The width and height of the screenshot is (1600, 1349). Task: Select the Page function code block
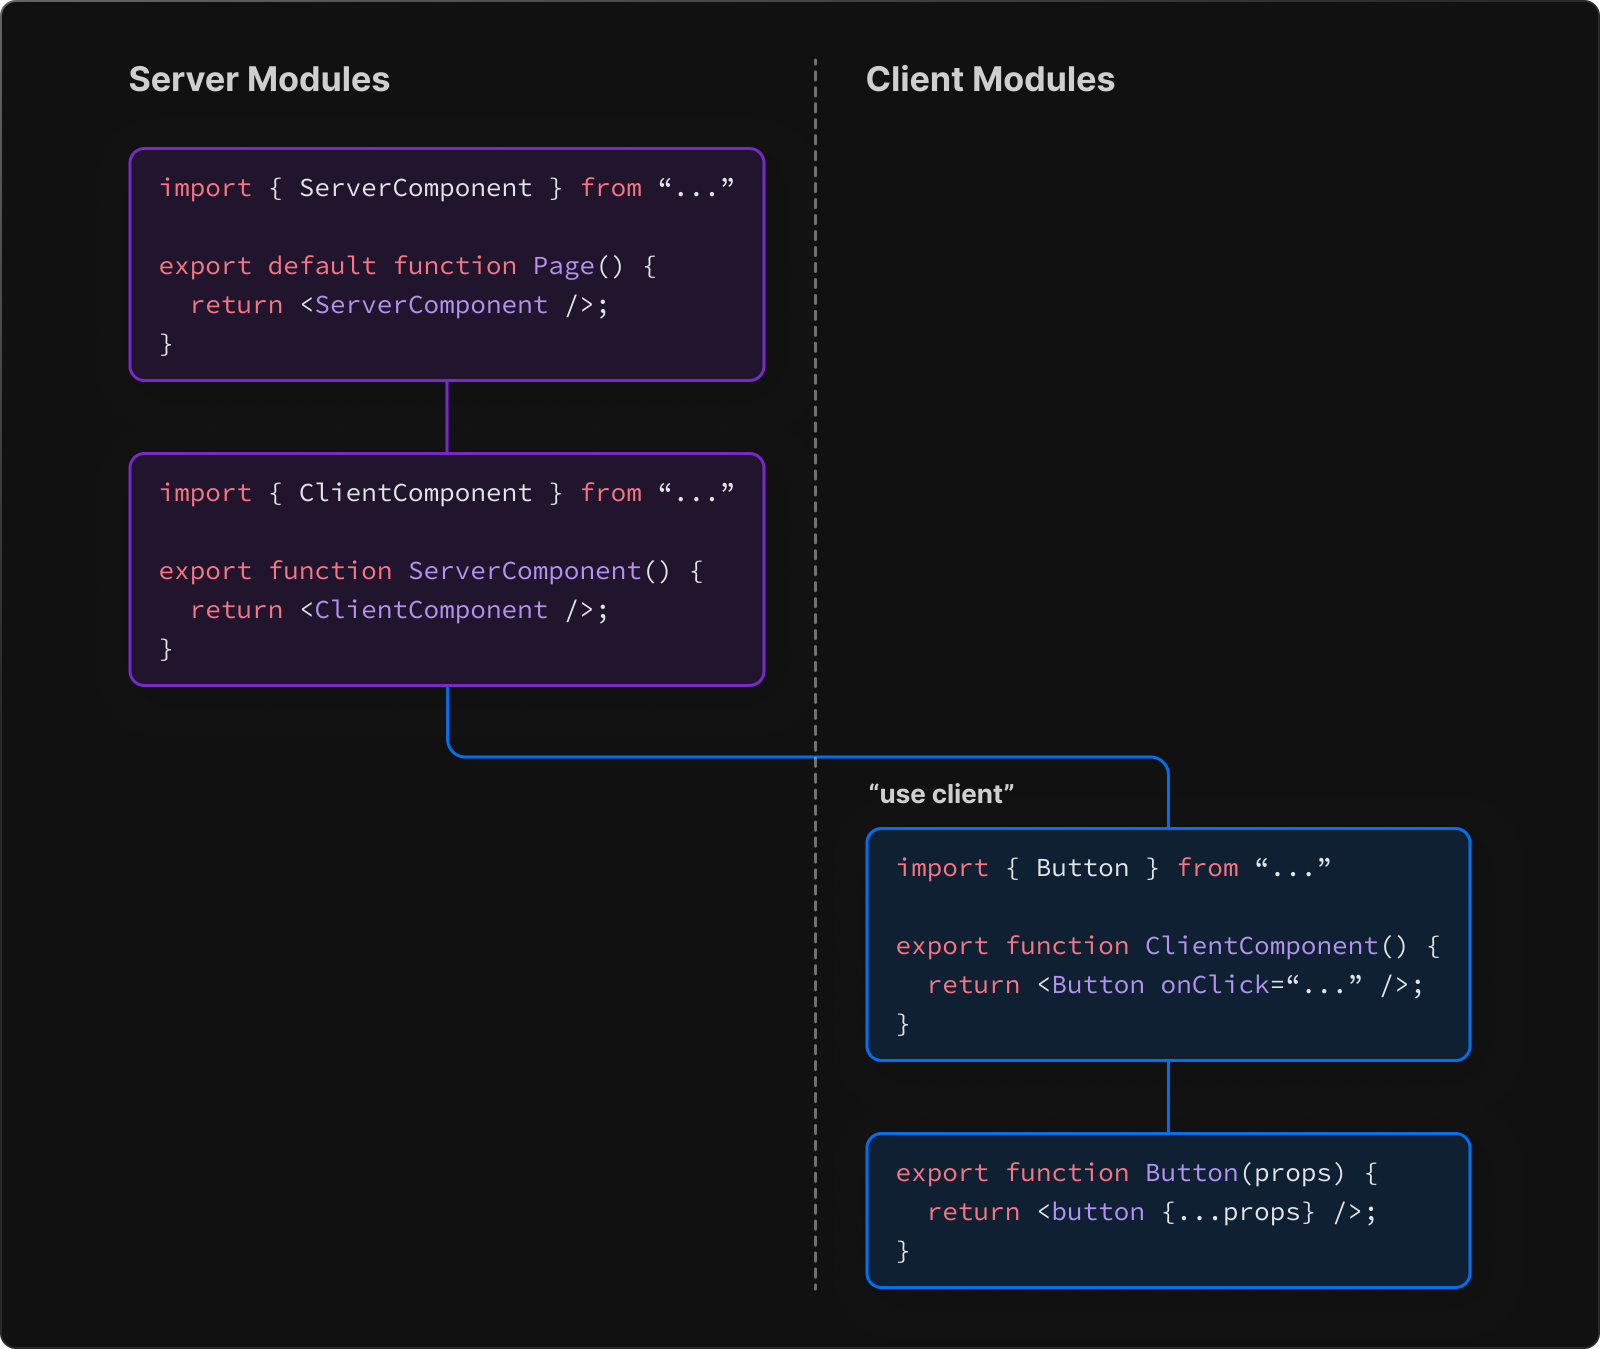point(447,265)
